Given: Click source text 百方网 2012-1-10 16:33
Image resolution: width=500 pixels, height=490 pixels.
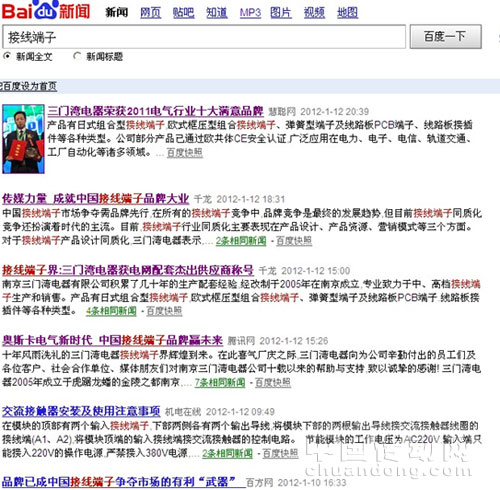Looking at the screenshot, I should 296,483.
